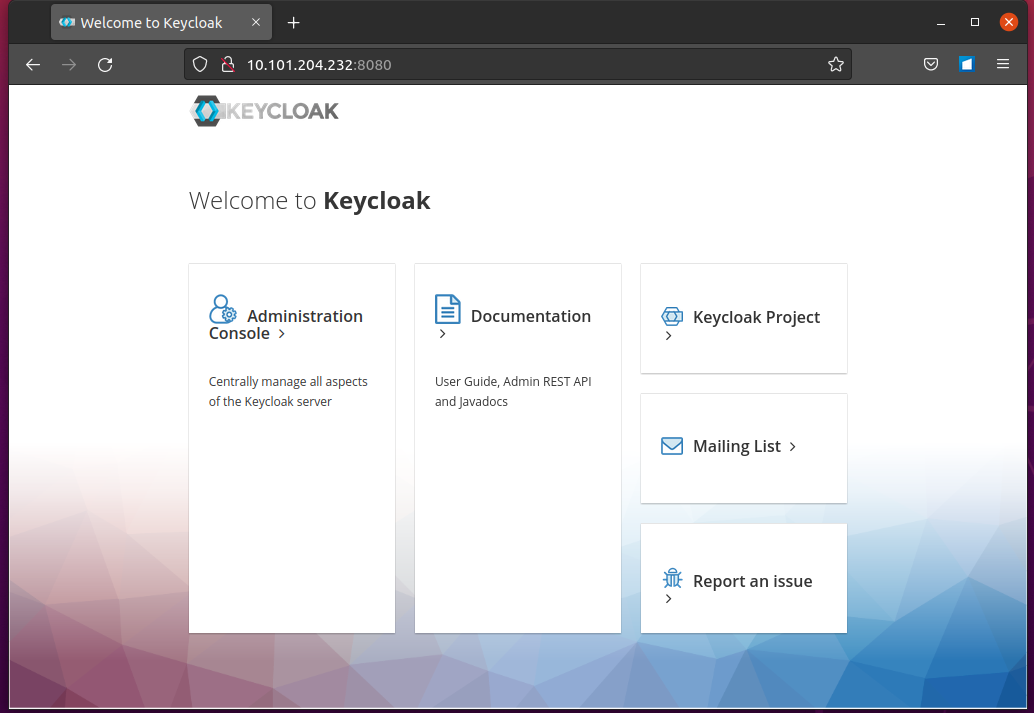
Task: Click the Report an issue bug icon
Action: pos(672,579)
